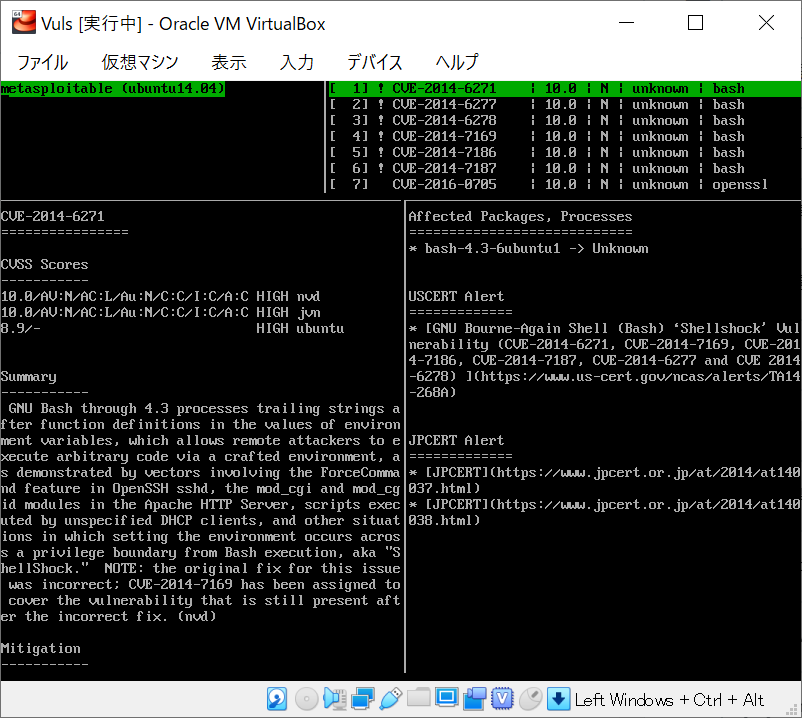Click the shared folders status icon

pyautogui.click(x=418, y=698)
